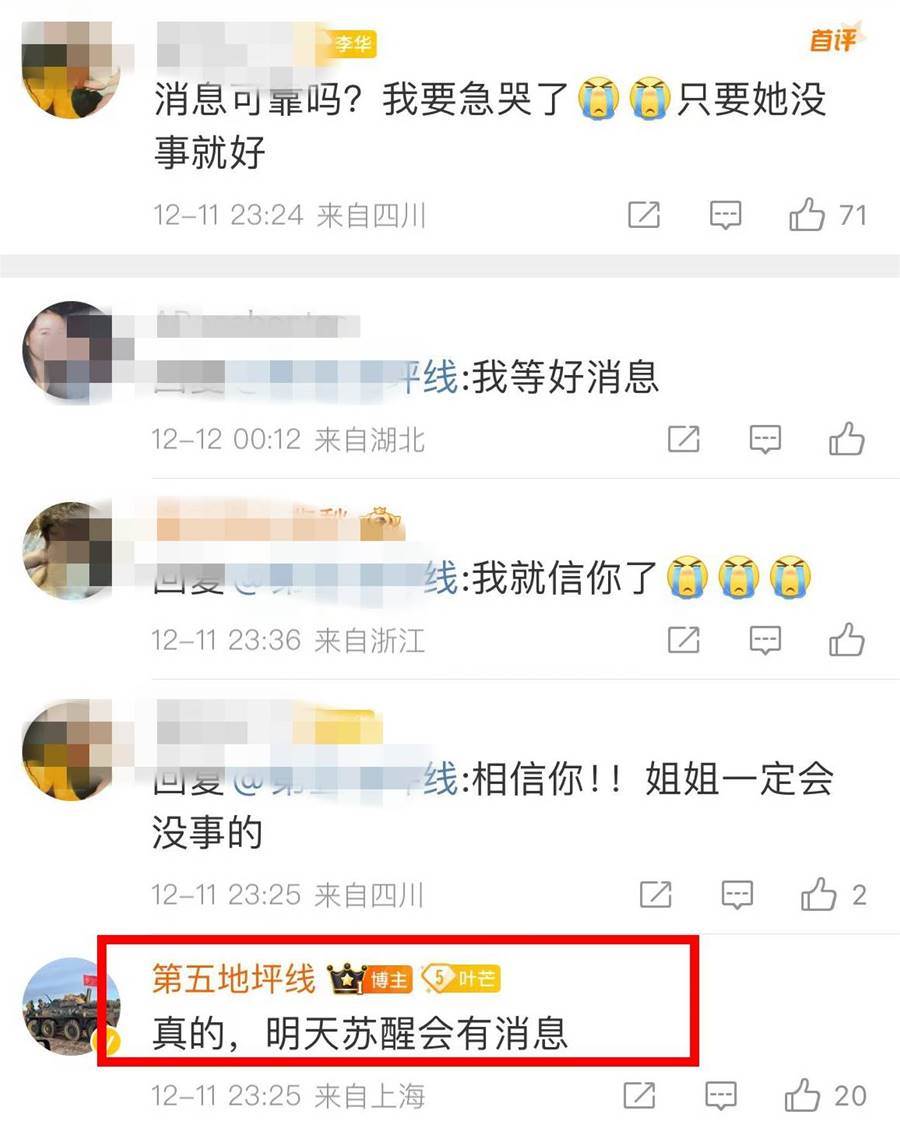Share the 23:24 Sichuan comment
Image resolution: width=900 pixels, height=1131 pixels.
[644, 215]
